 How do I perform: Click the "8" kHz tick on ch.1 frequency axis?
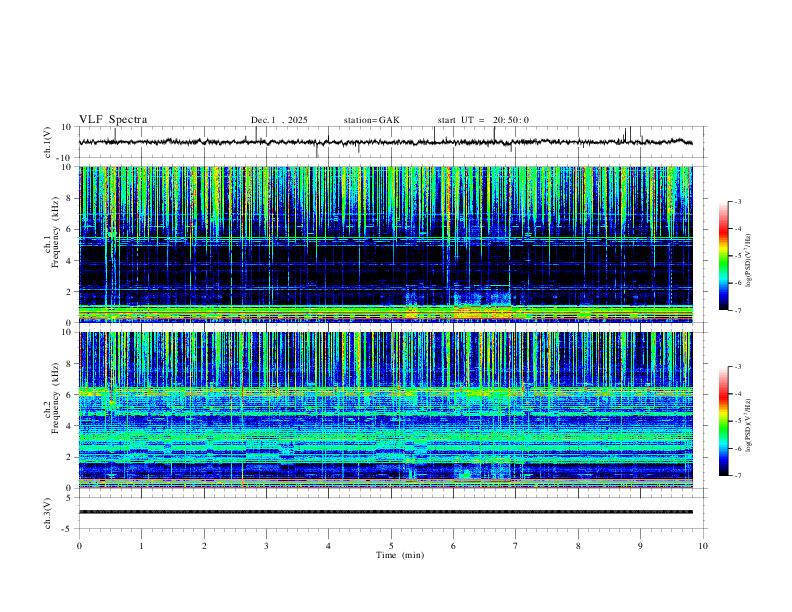pyautogui.click(x=70, y=198)
